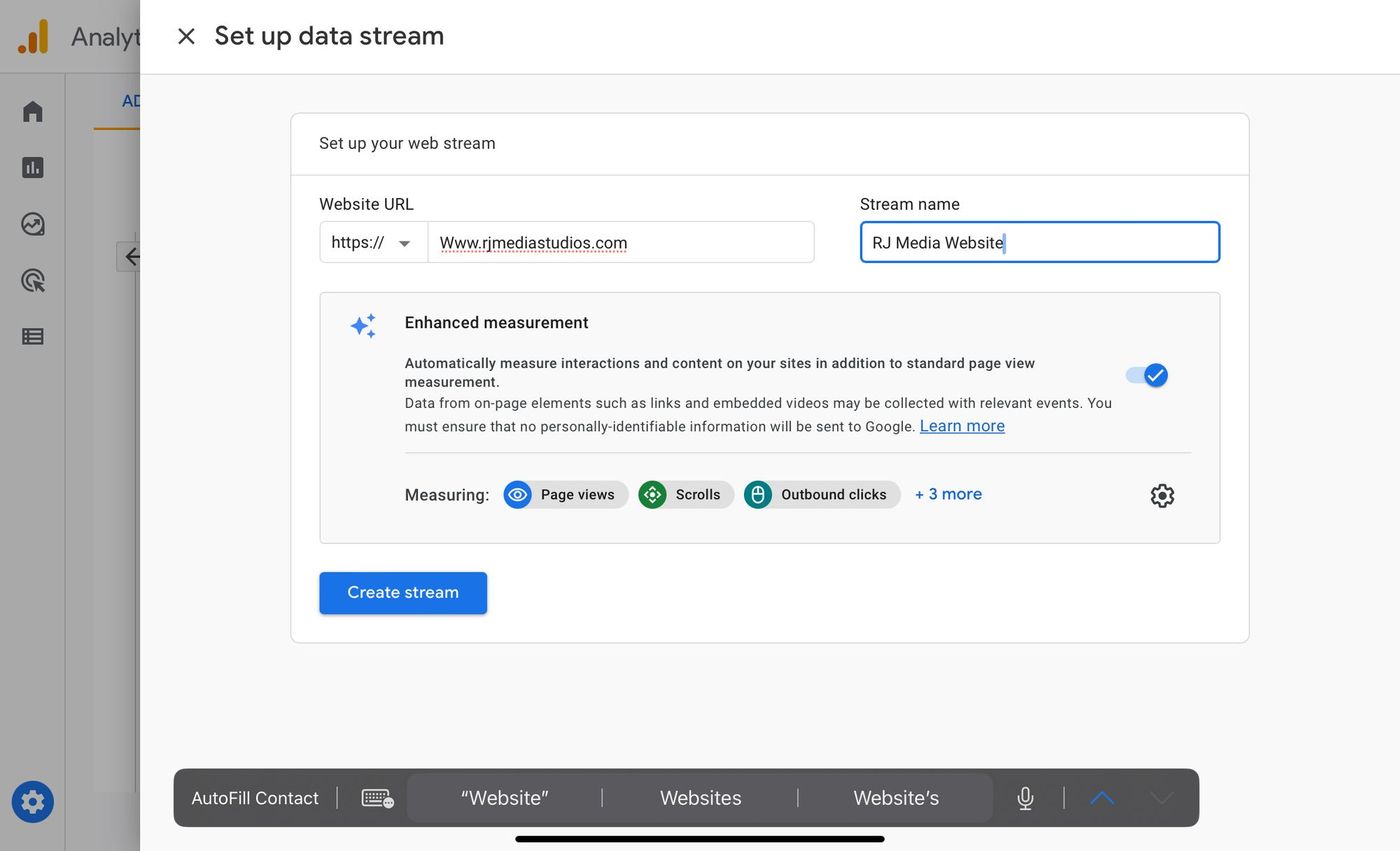Screen dimensions: 1400x851
Task: Click the Stream name input field
Action: [1040, 243]
